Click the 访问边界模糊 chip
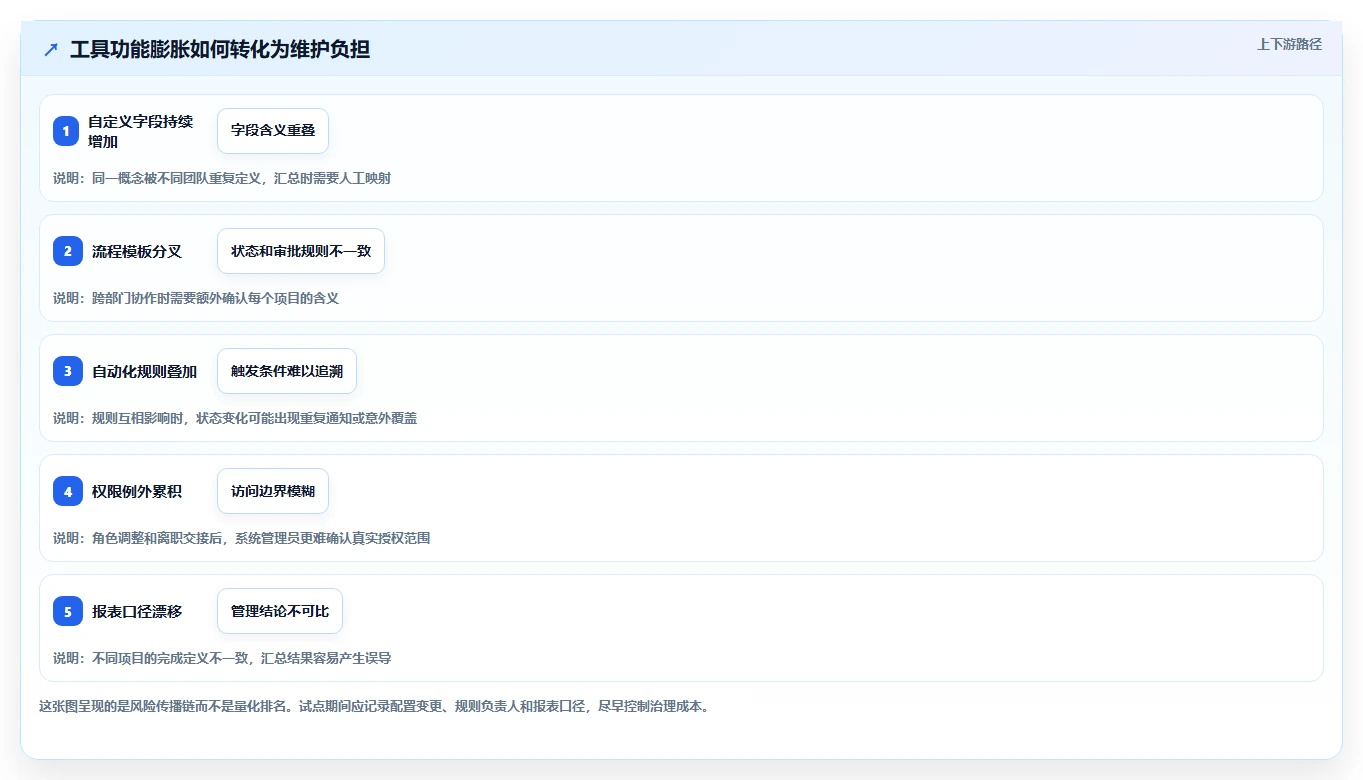Viewport: 1363px width, 780px height. (x=273, y=491)
